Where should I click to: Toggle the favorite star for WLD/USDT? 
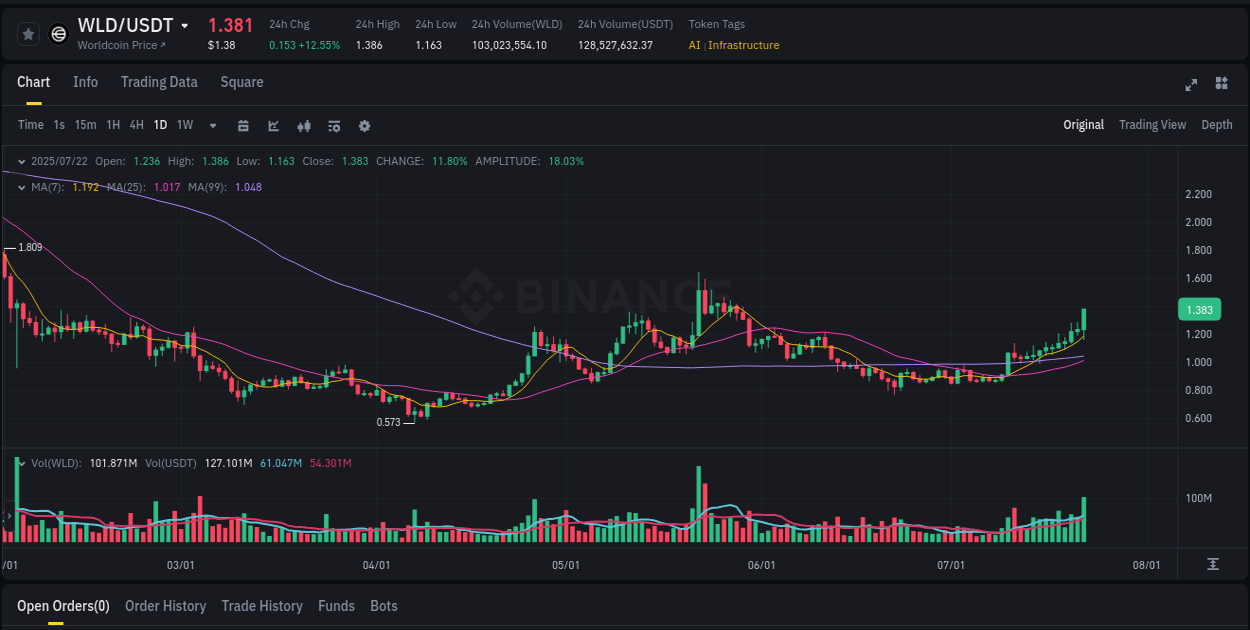28,34
